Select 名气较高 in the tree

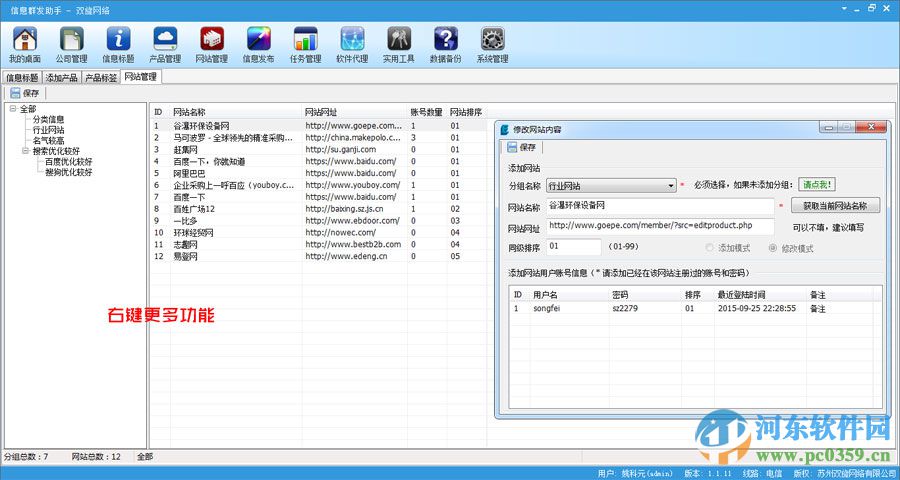[48, 141]
